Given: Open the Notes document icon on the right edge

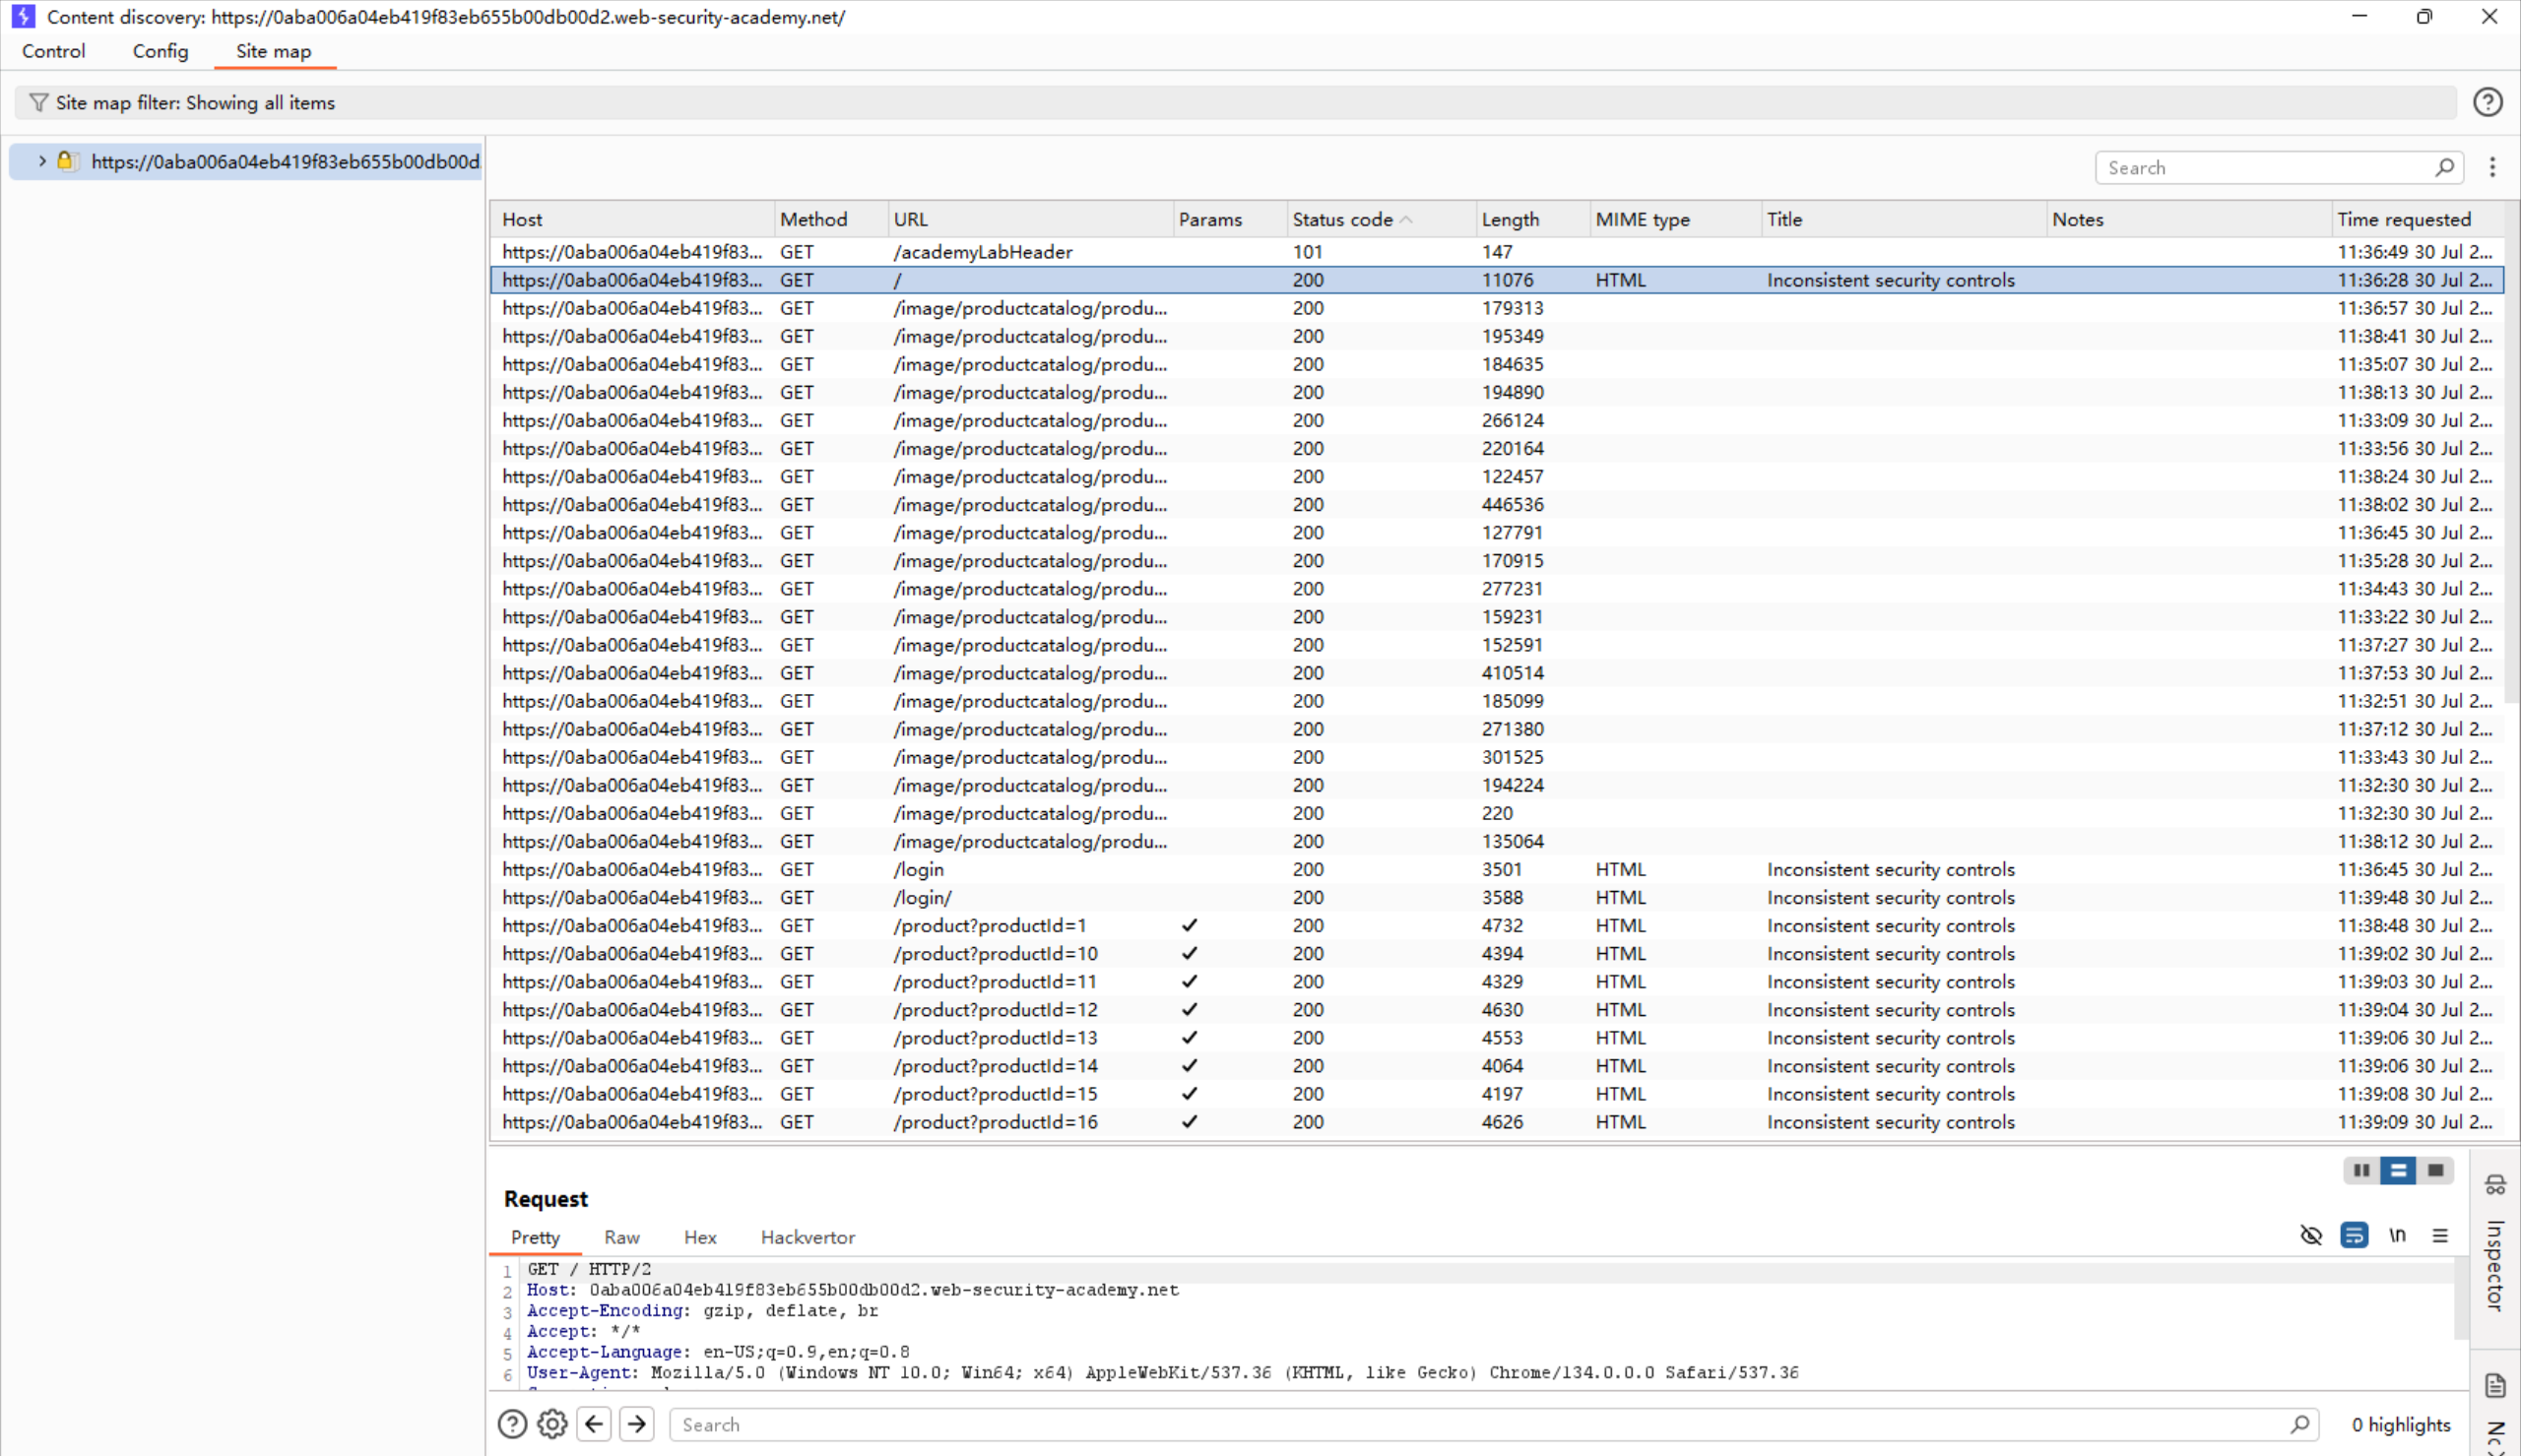Looking at the screenshot, I should click(x=2496, y=1385).
